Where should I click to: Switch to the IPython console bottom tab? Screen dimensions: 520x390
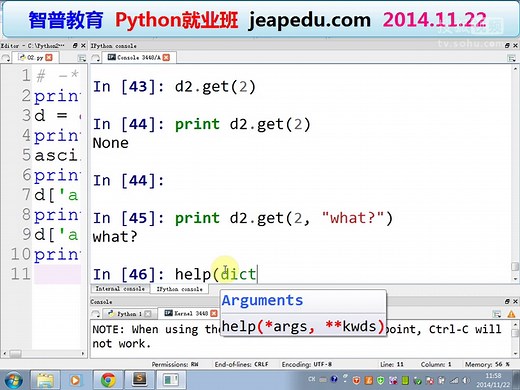[179, 289]
